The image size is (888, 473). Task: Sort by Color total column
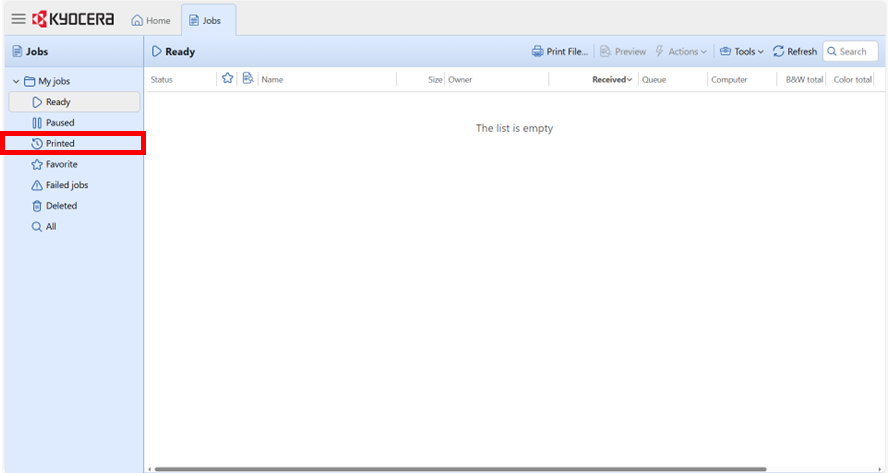852,80
